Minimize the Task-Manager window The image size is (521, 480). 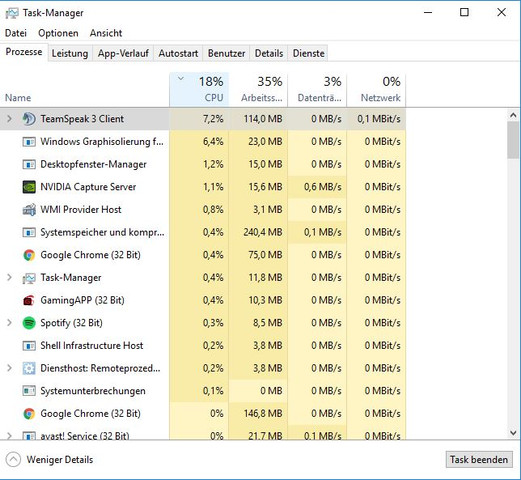[428, 13]
